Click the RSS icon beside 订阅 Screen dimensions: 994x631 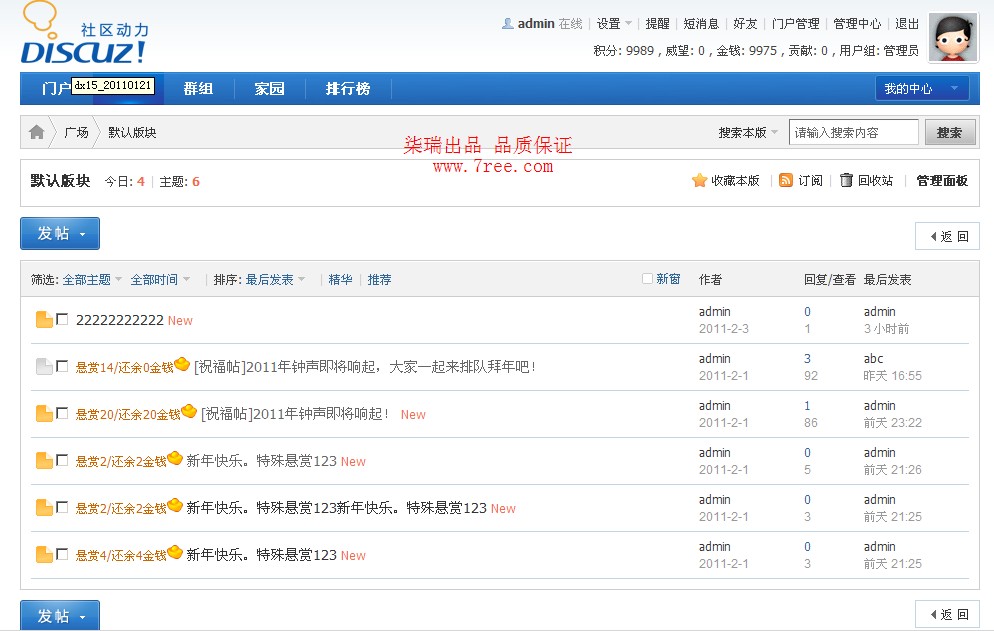(785, 181)
